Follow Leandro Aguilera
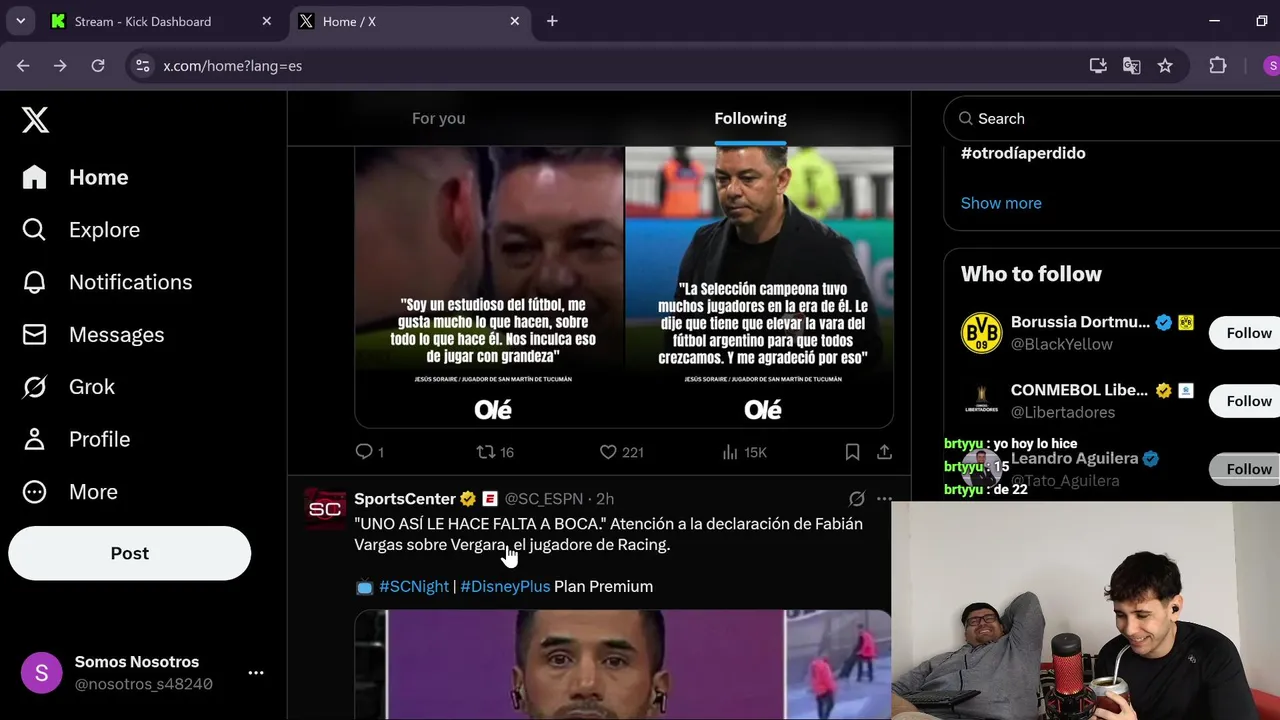 pos(1247,469)
